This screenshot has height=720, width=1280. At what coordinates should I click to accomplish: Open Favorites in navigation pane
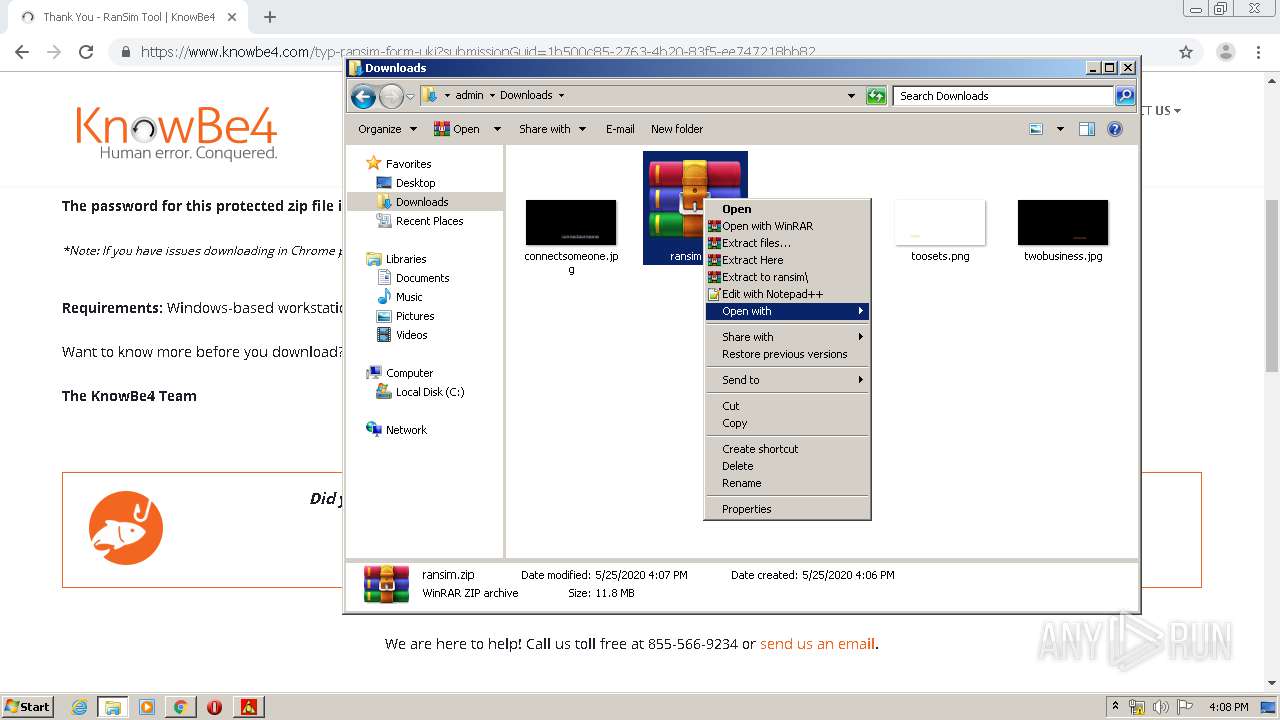click(x=408, y=164)
